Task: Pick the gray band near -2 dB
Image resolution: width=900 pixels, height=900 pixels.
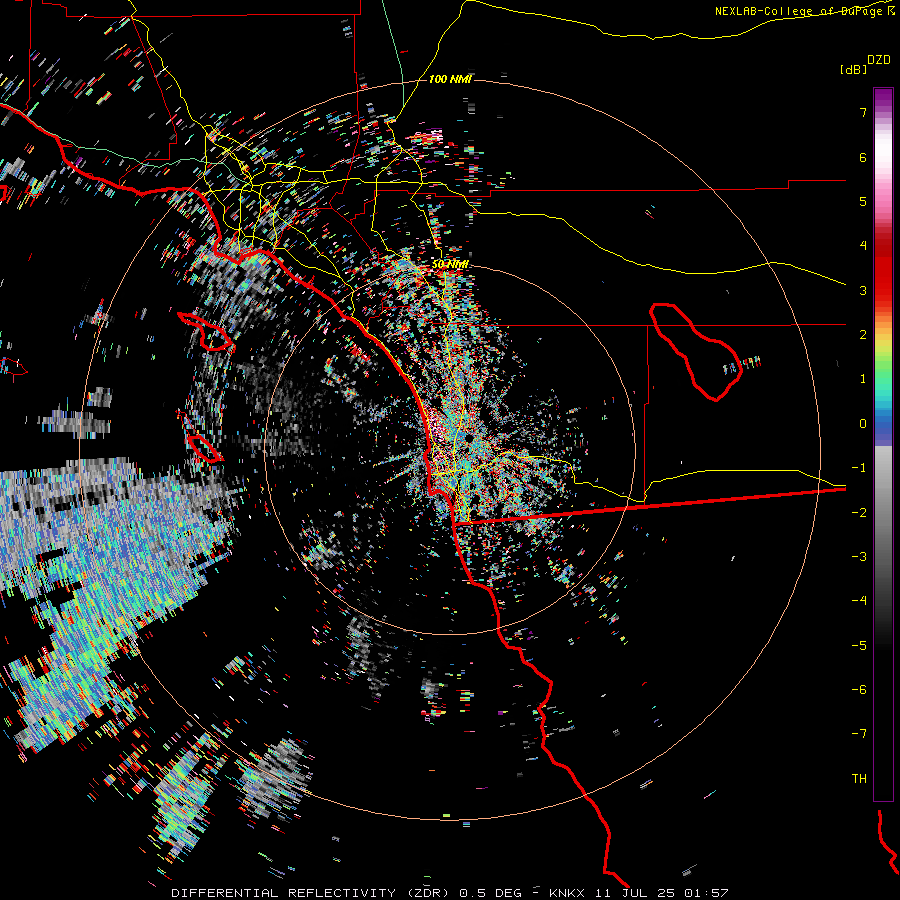Action: [883, 513]
